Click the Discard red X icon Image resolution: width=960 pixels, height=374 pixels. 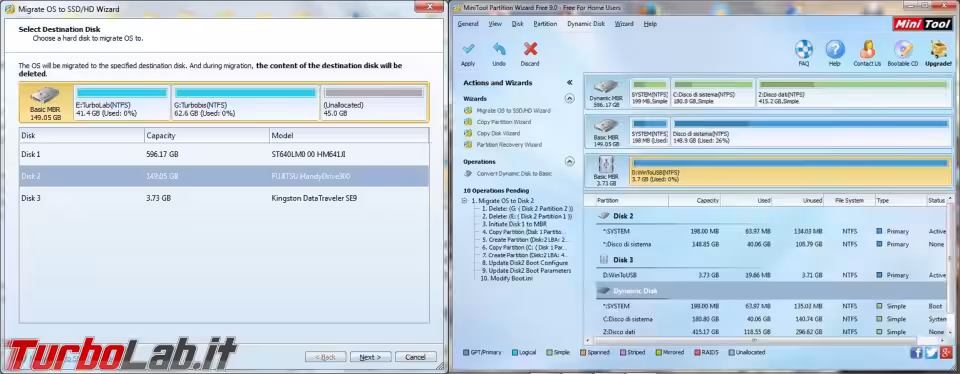530,49
